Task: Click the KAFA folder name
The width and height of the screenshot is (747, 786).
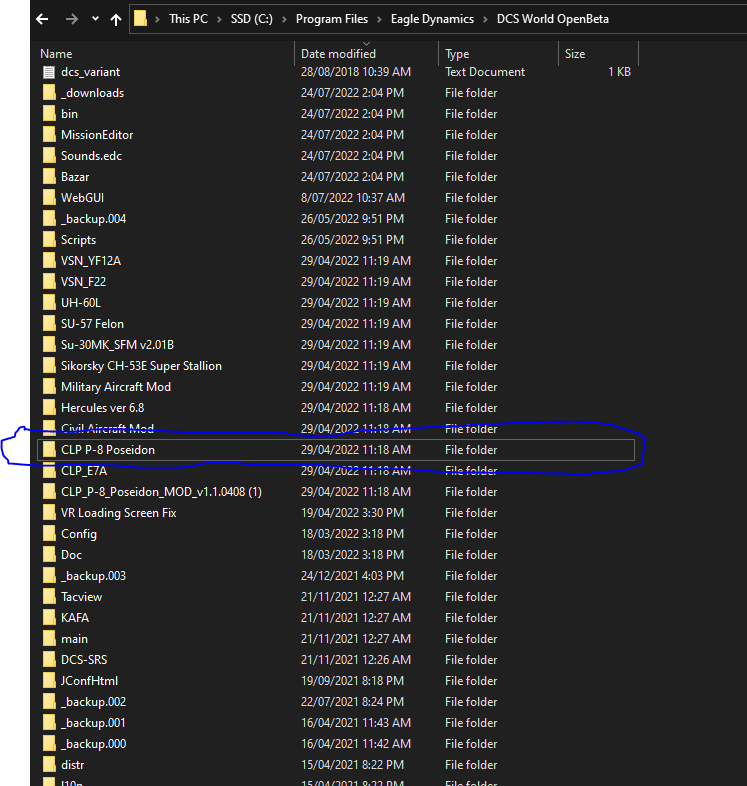Action: pyautogui.click(x=75, y=618)
